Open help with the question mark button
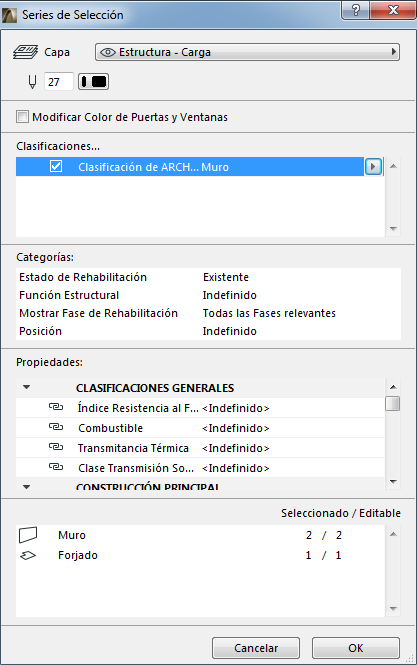 (x=356, y=10)
